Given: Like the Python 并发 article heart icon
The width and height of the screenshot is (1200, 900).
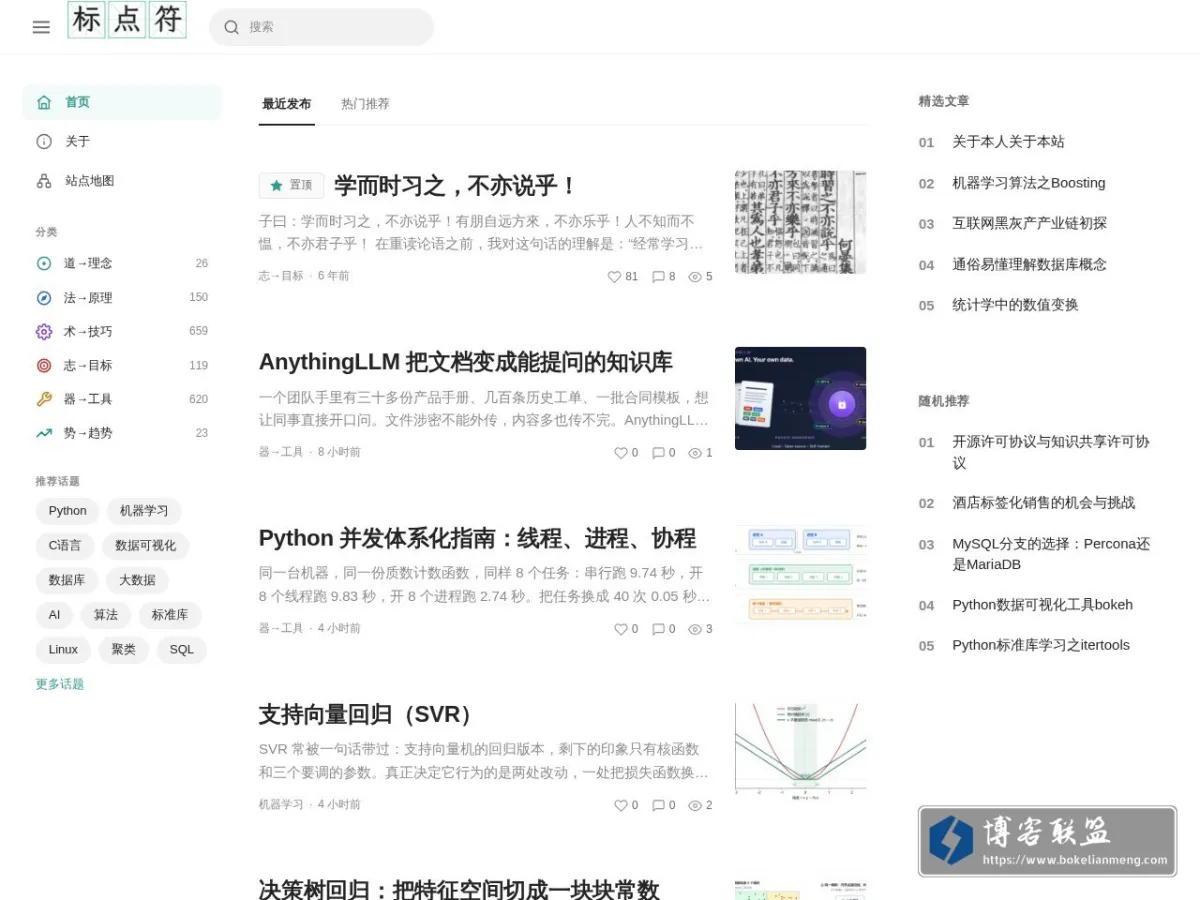Looking at the screenshot, I should click(x=621, y=629).
